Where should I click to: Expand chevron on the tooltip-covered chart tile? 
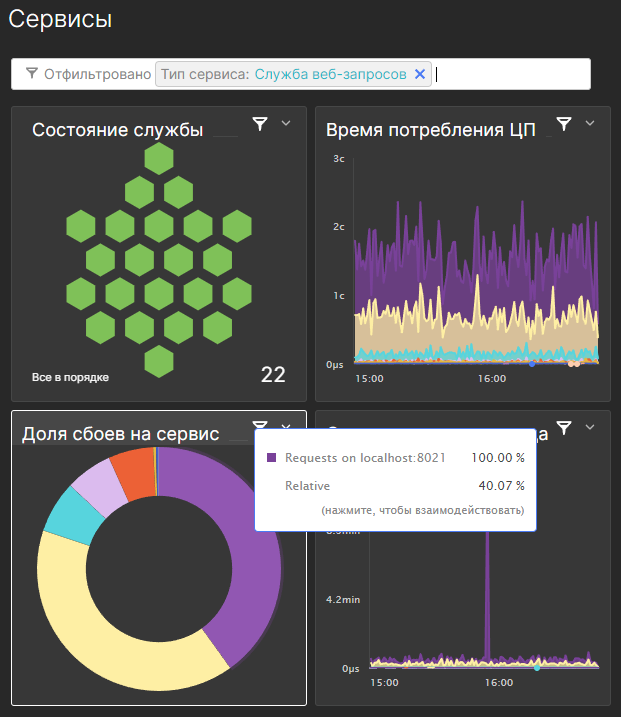(x=590, y=428)
